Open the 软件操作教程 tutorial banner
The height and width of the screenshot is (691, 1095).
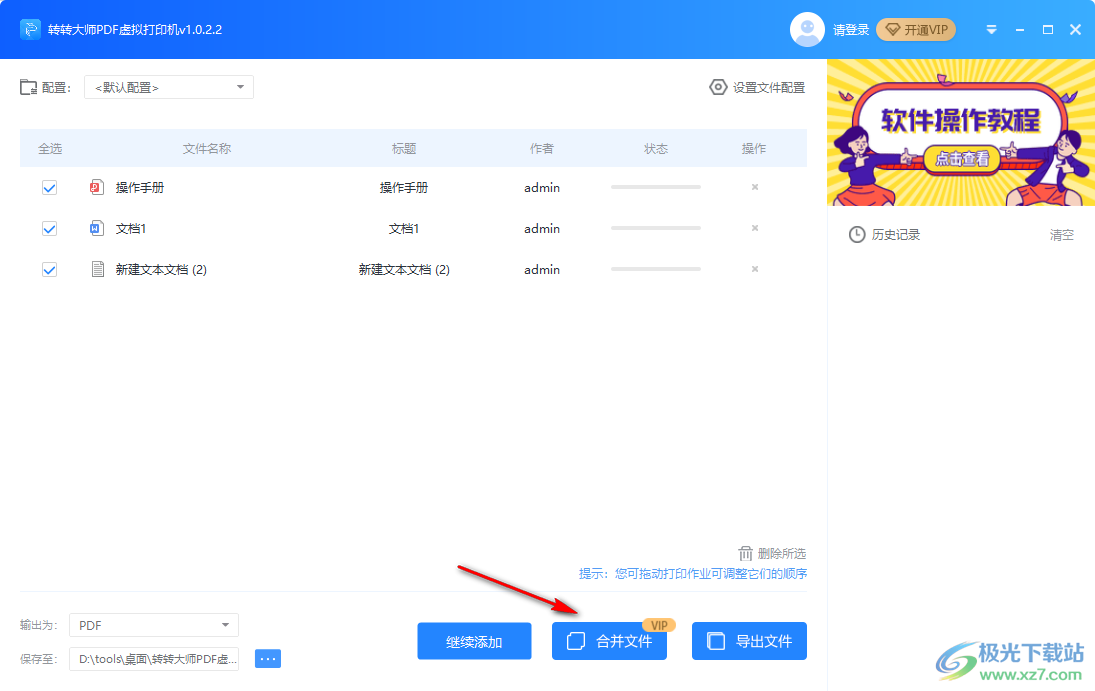(x=961, y=133)
